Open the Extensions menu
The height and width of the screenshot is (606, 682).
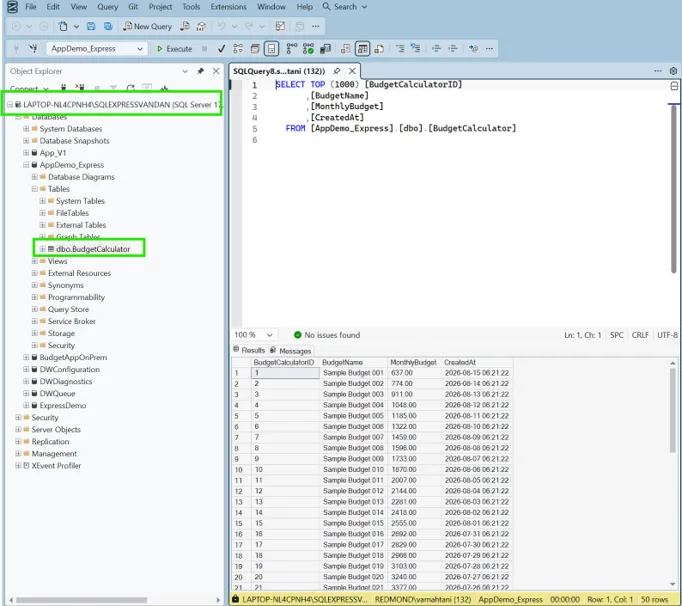click(228, 7)
